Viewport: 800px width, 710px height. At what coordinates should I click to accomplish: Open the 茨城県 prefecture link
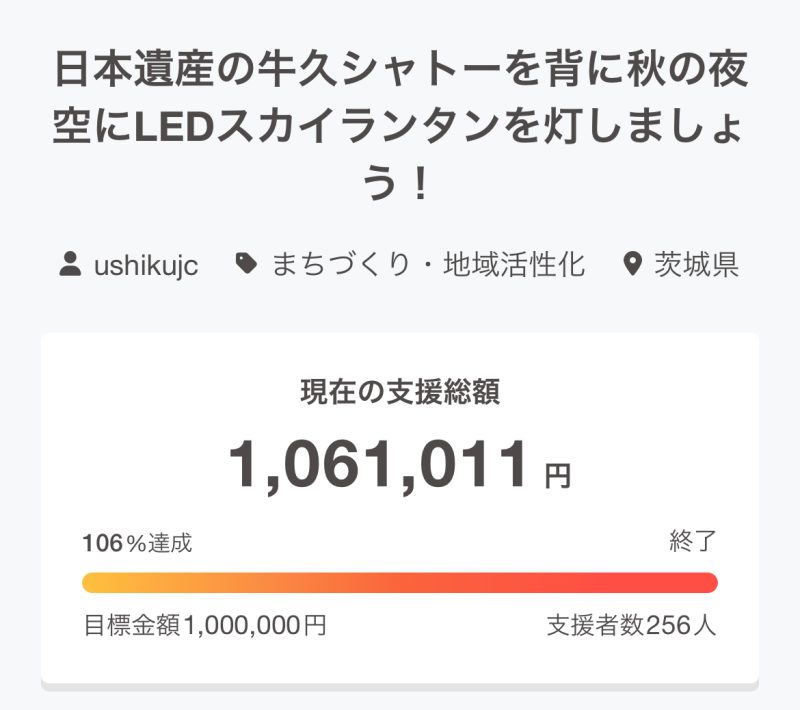coord(696,264)
